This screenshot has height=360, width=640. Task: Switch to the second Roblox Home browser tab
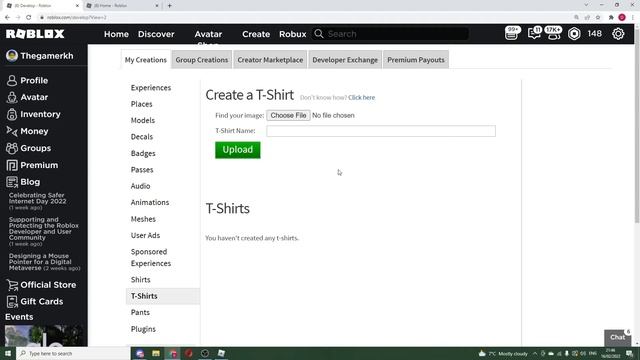click(121, 6)
